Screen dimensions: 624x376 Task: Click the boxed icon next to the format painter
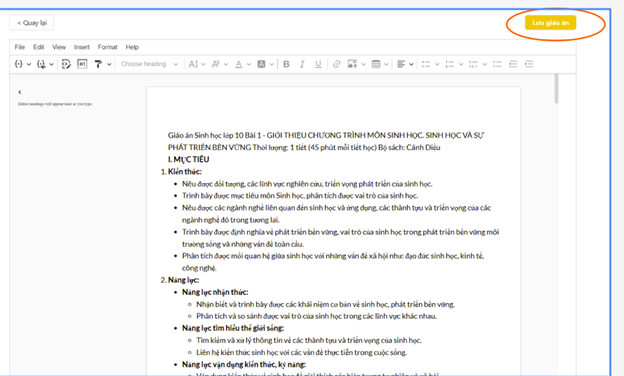click(82, 64)
